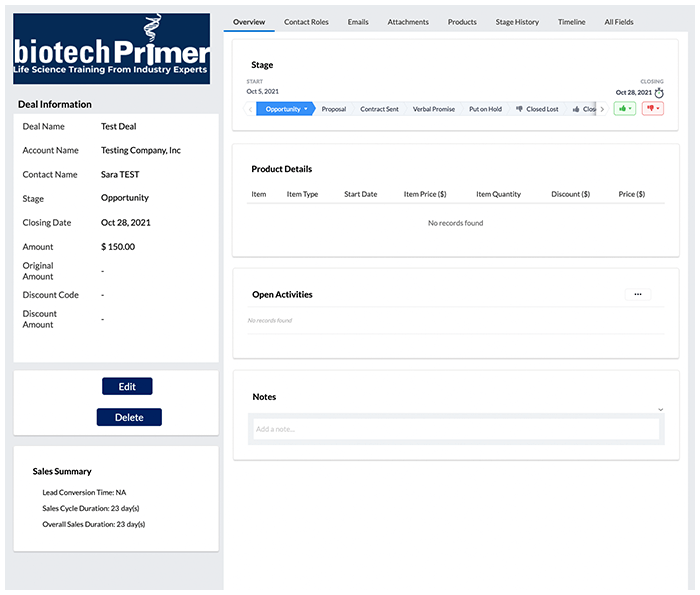This screenshot has width=700, height=595.
Task: Switch to the Products tab
Action: click(x=462, y=22)
